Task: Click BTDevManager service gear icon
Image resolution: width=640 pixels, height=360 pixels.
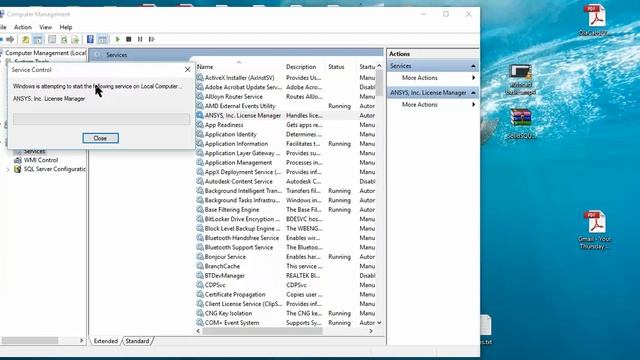Action: point(200,276)
